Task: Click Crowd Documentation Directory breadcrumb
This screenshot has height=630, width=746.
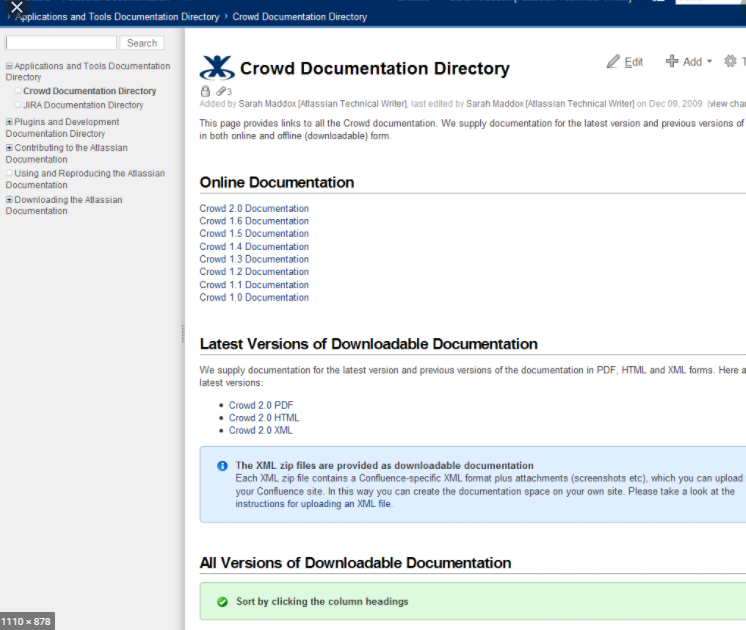Action: click(x=300, y=17)
